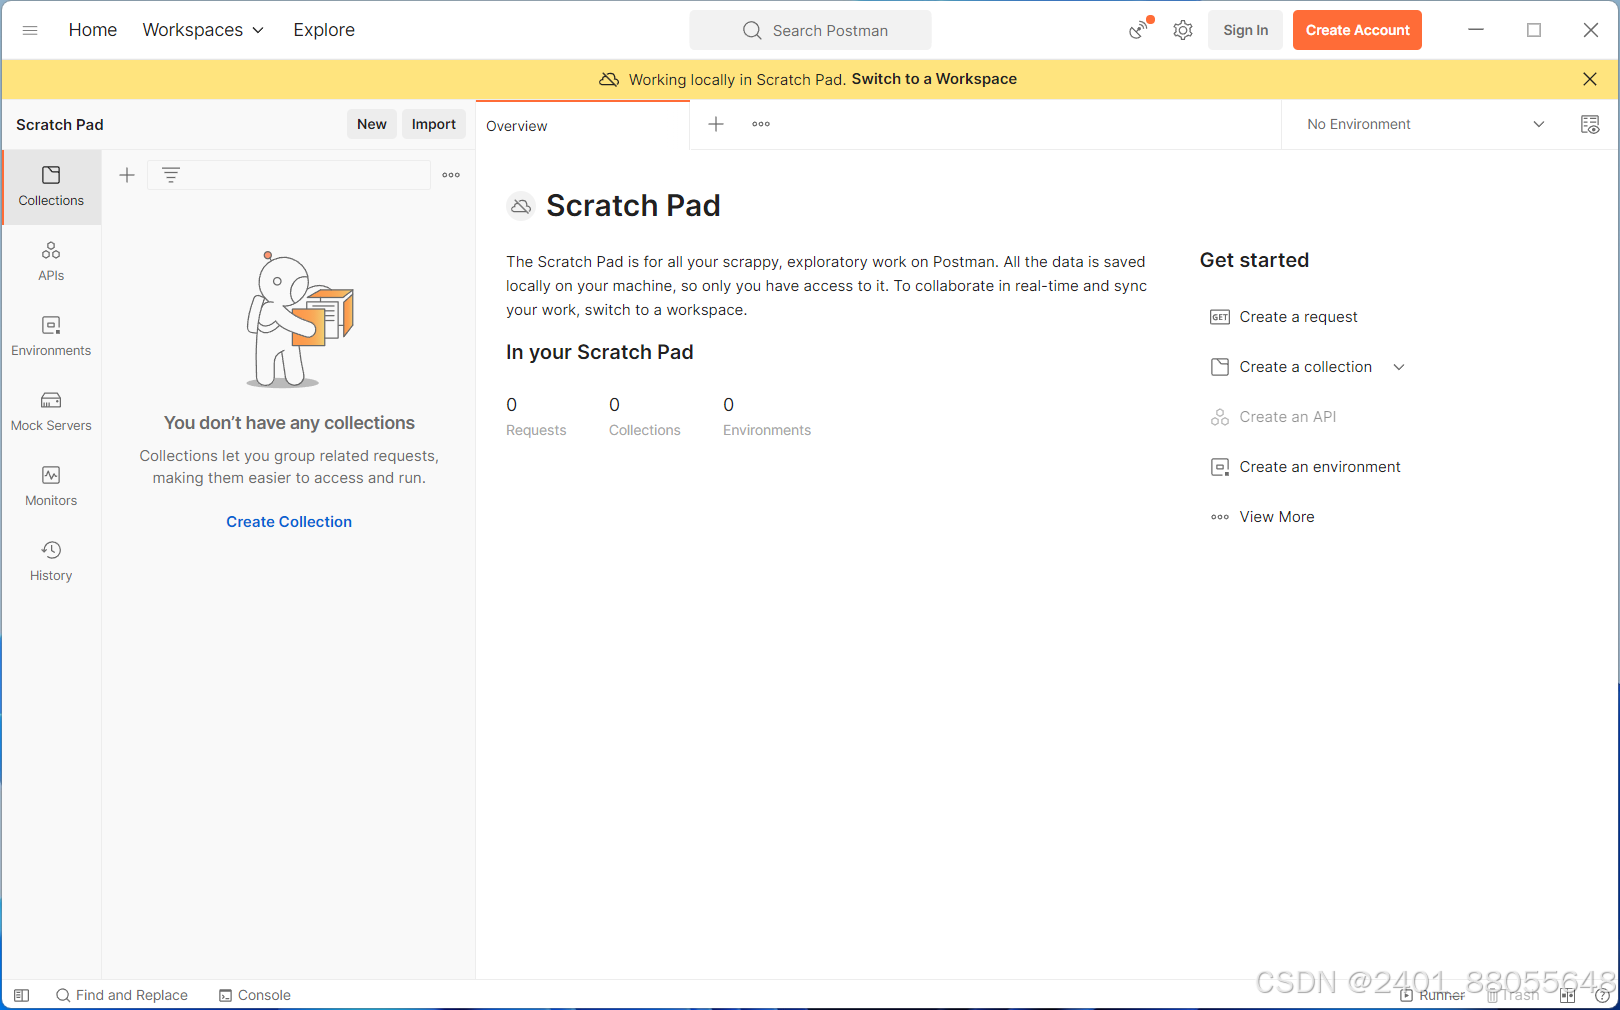Viewport: 1620px width, 1010px height.
Task: Click the cloud-off icon beside Scratch Pad heading
Action: coord(521,206)
